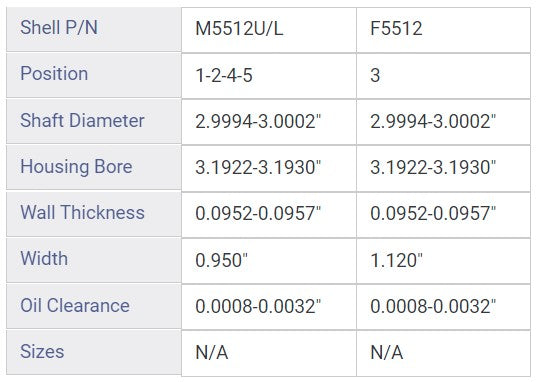Select the 1-2-4-5 position value
The image size is (540, 382).
click(x=269, y=76)
